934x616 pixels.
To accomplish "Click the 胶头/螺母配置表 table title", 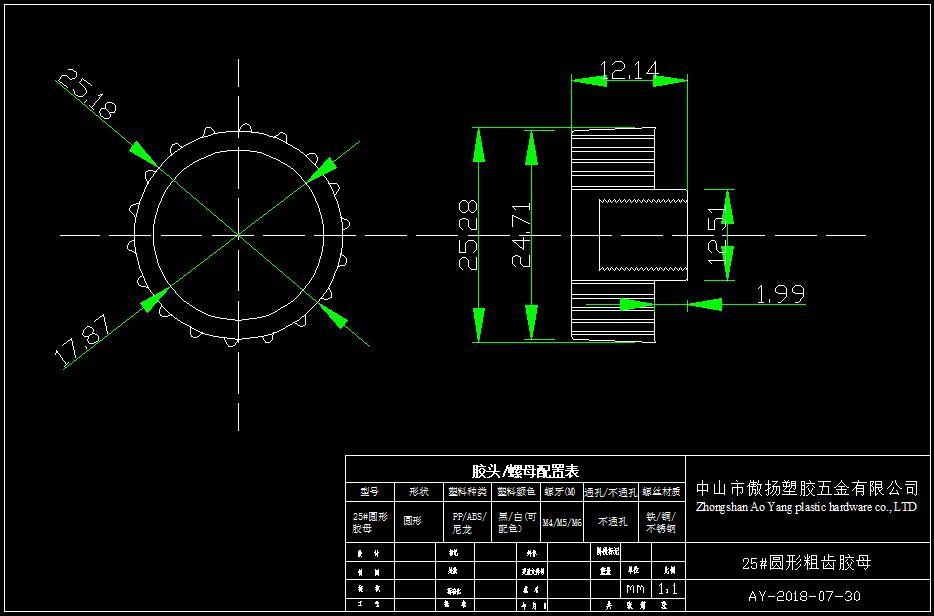I will point(525,472).
